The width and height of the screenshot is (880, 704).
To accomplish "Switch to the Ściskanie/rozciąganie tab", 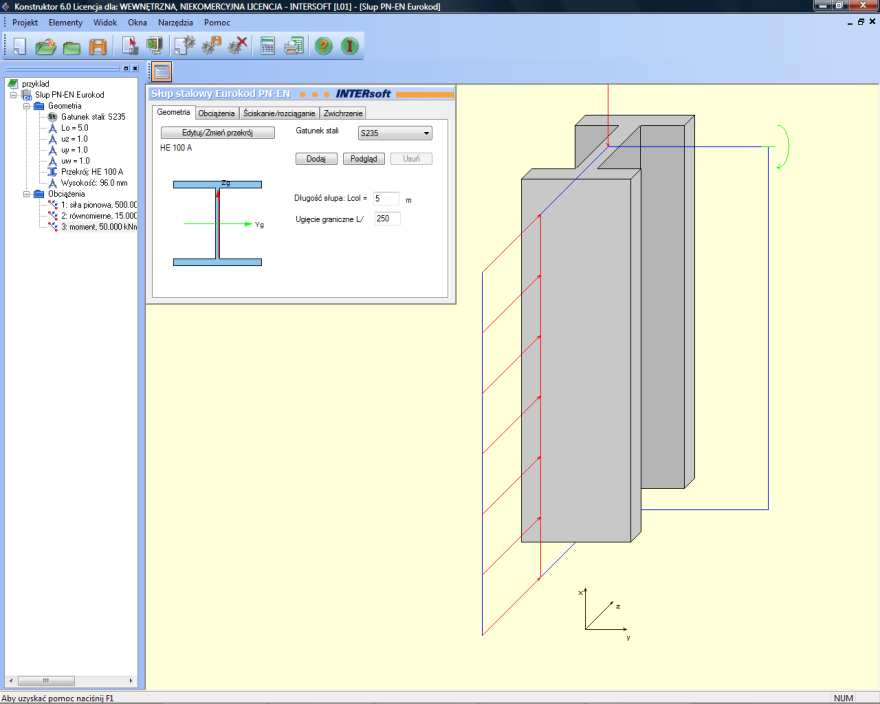I will (279, 113).
